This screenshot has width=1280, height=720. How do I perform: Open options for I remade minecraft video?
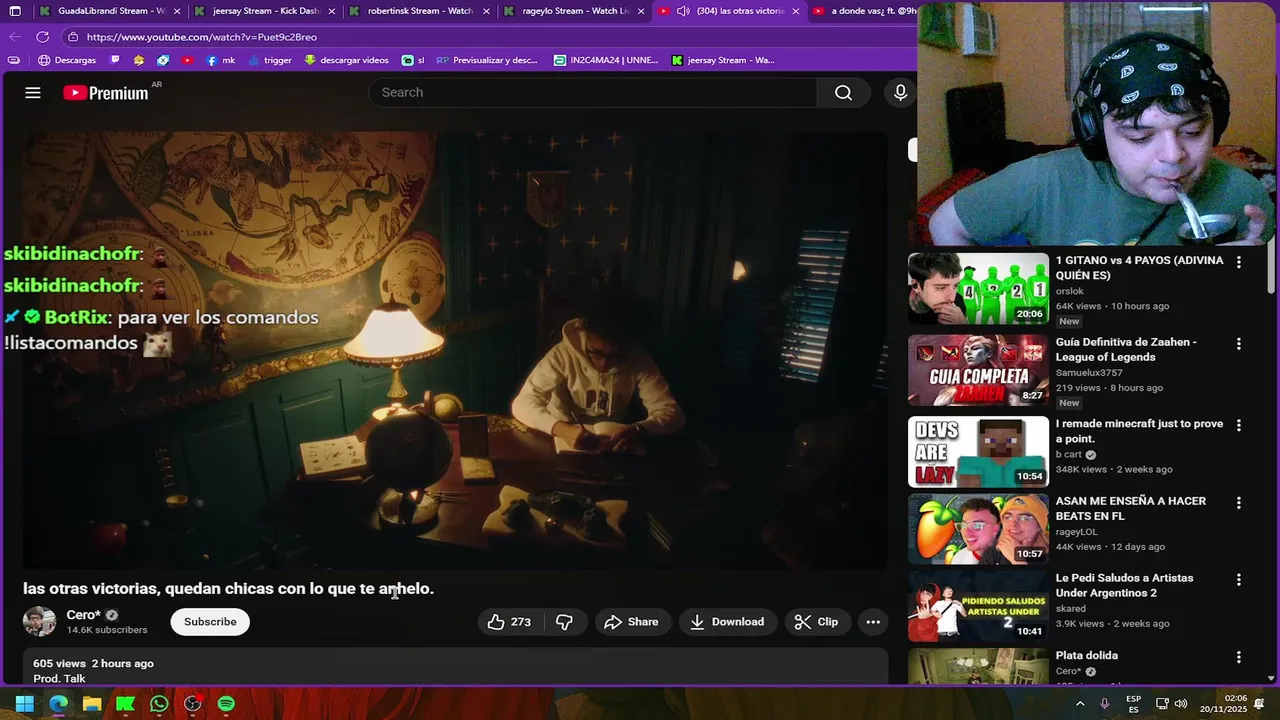coord(1238,425)
